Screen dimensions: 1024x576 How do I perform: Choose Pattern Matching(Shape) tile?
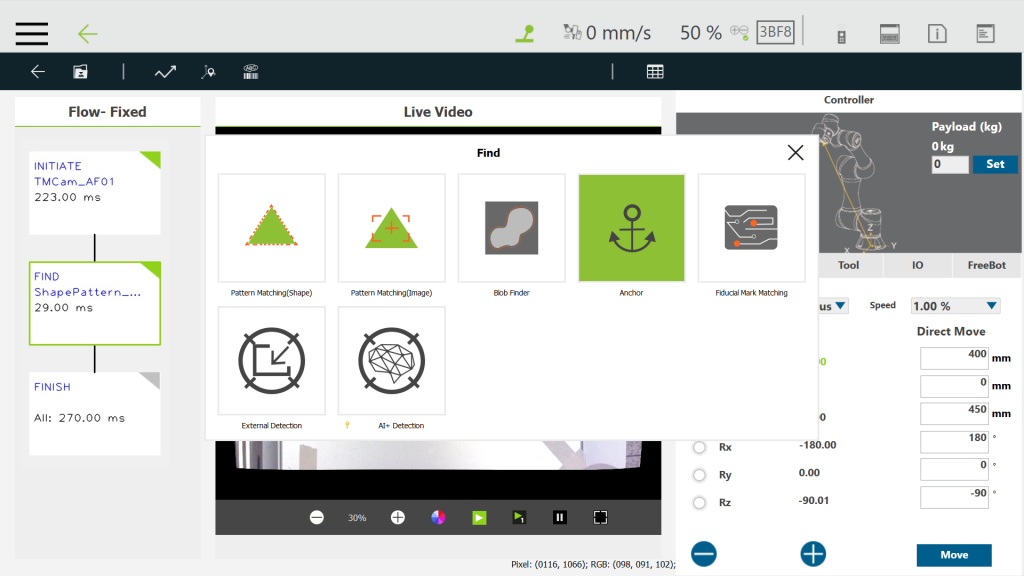(271, 228)
